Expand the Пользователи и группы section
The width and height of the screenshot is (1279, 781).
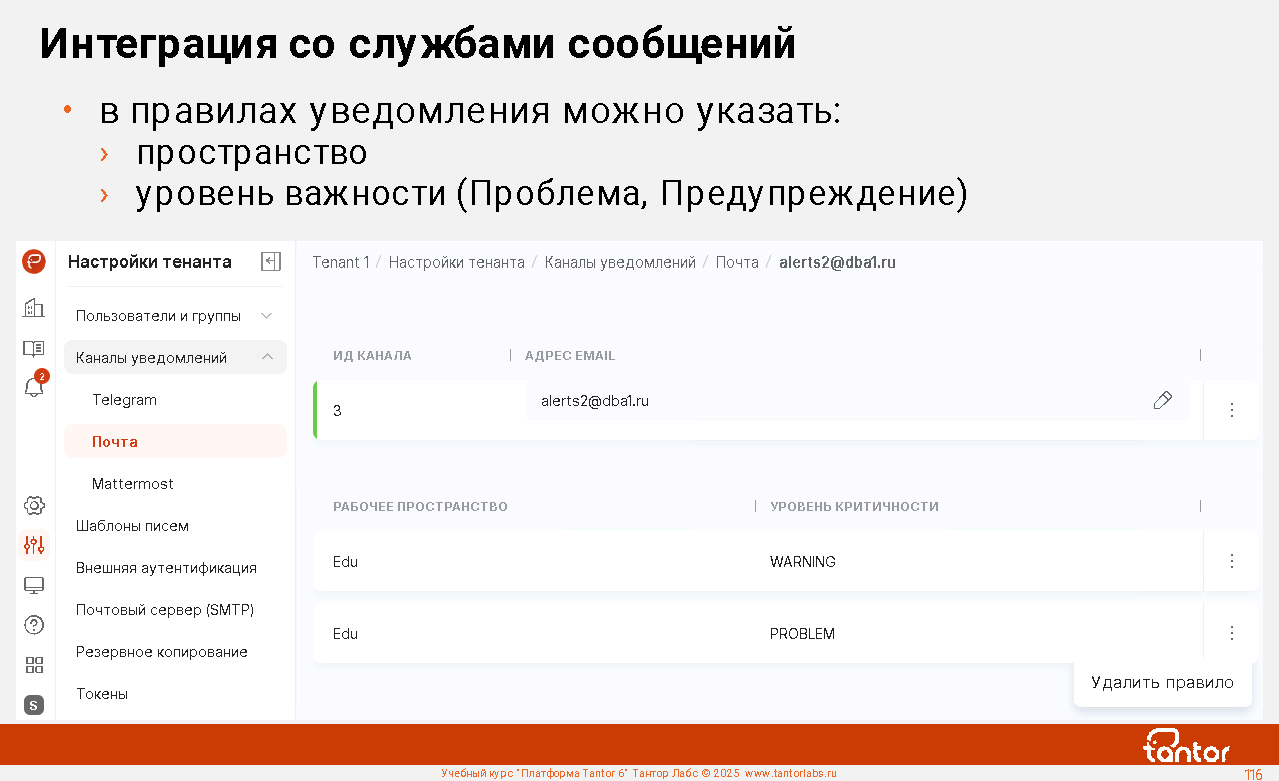click(266, 316)
